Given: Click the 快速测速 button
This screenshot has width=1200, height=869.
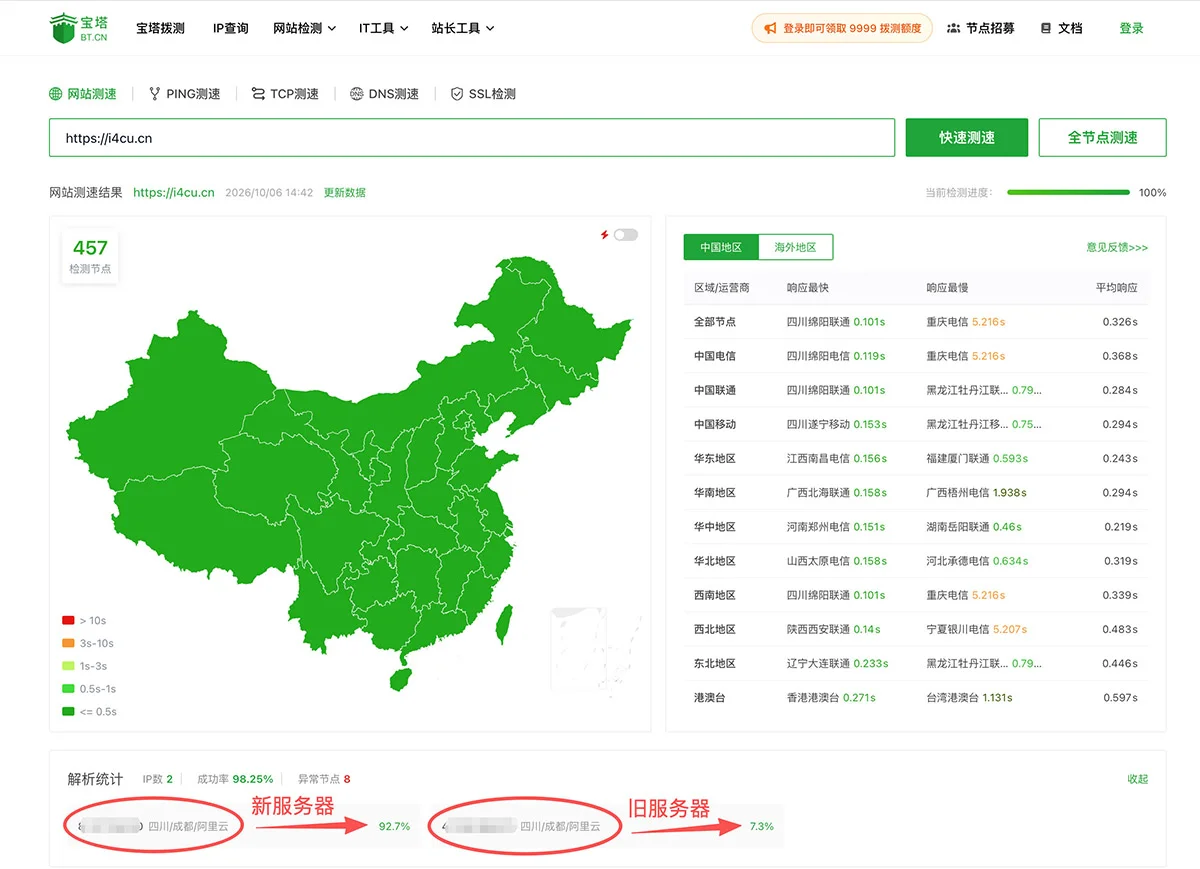Looking at the screenshot, I should tap(967, 138).
